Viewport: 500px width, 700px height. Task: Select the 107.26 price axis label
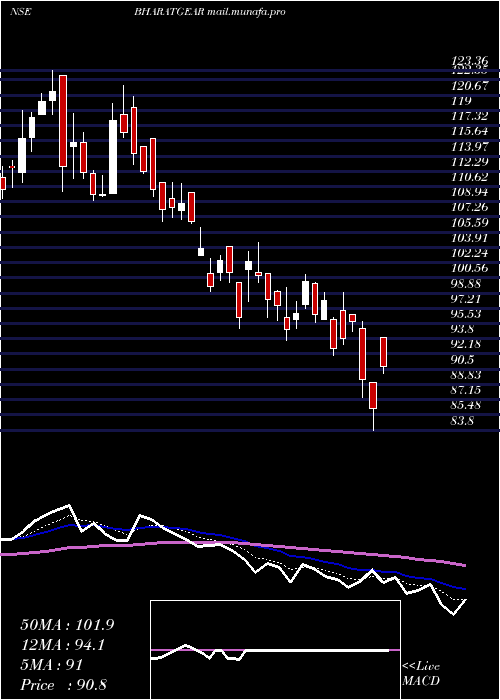468,207
